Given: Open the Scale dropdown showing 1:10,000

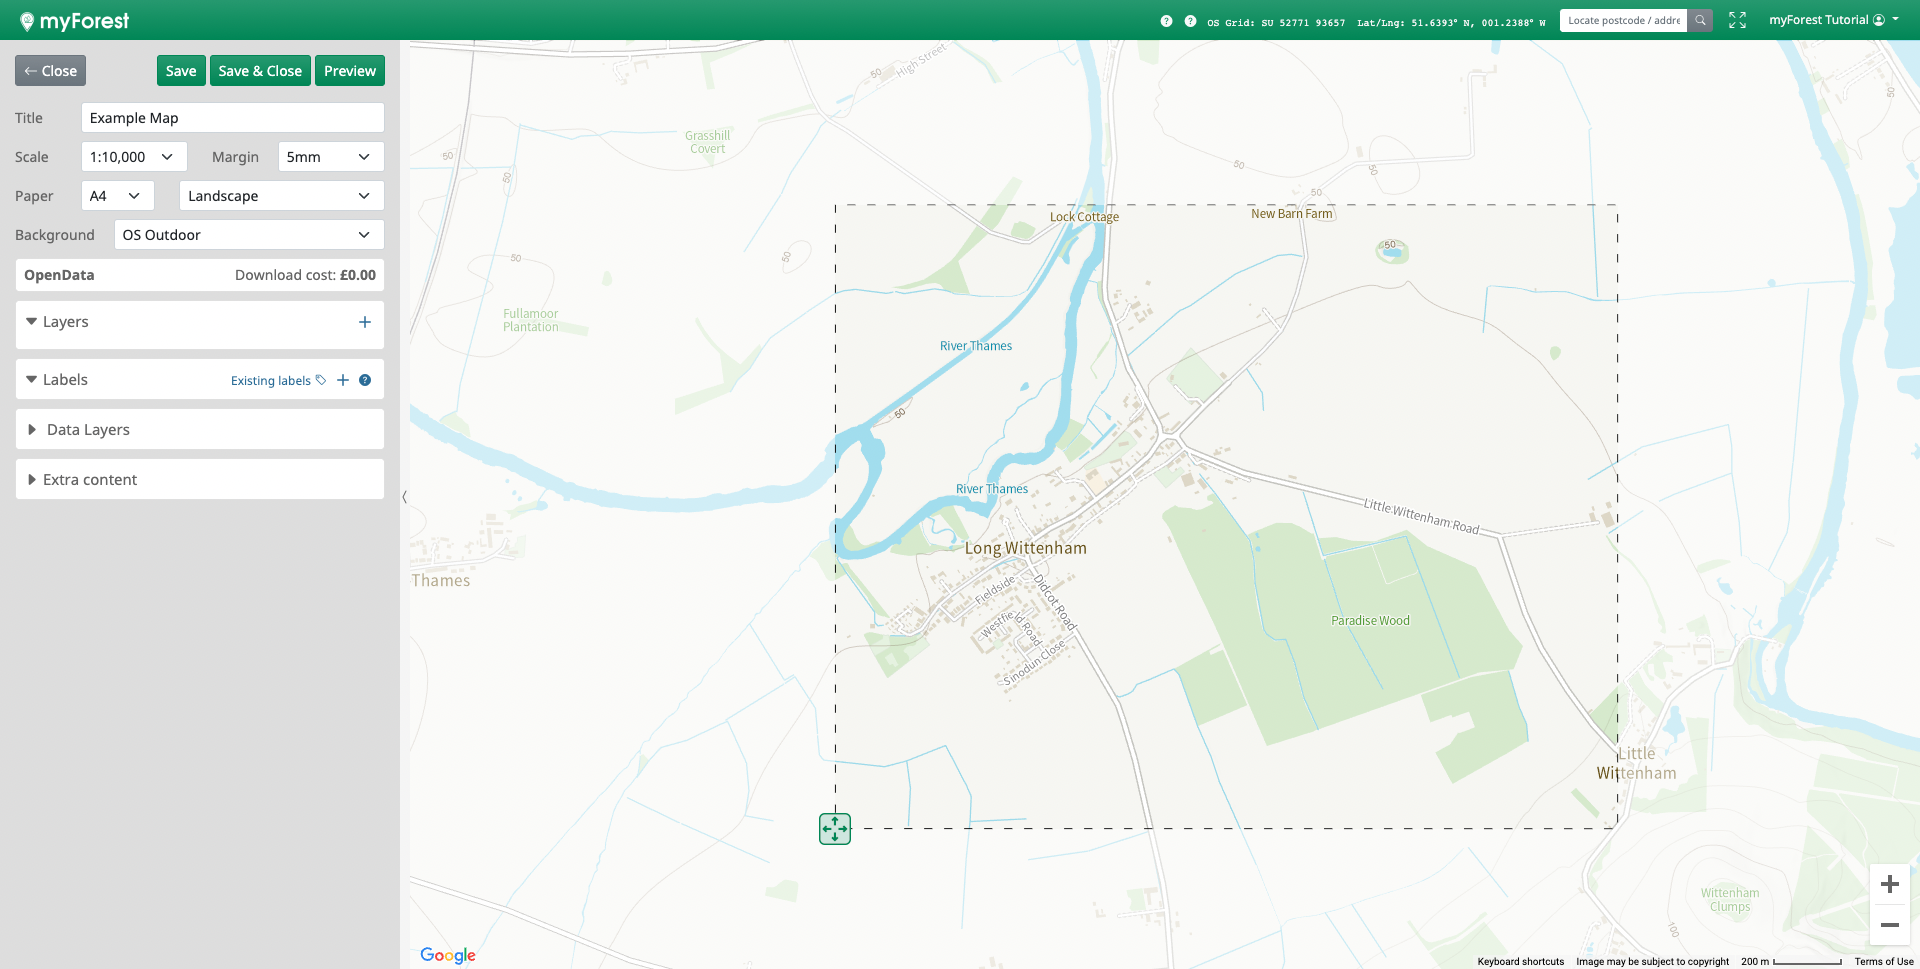Looking at the screenshot, I should pyautogui.click(x=133, y=157).
